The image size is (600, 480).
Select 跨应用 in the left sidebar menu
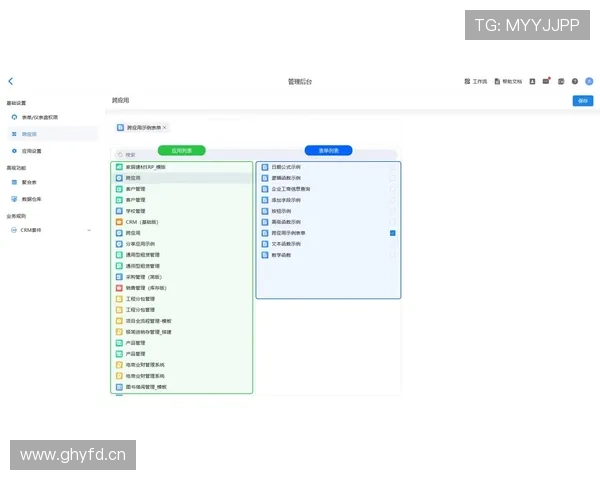click(x=52, y=134)
